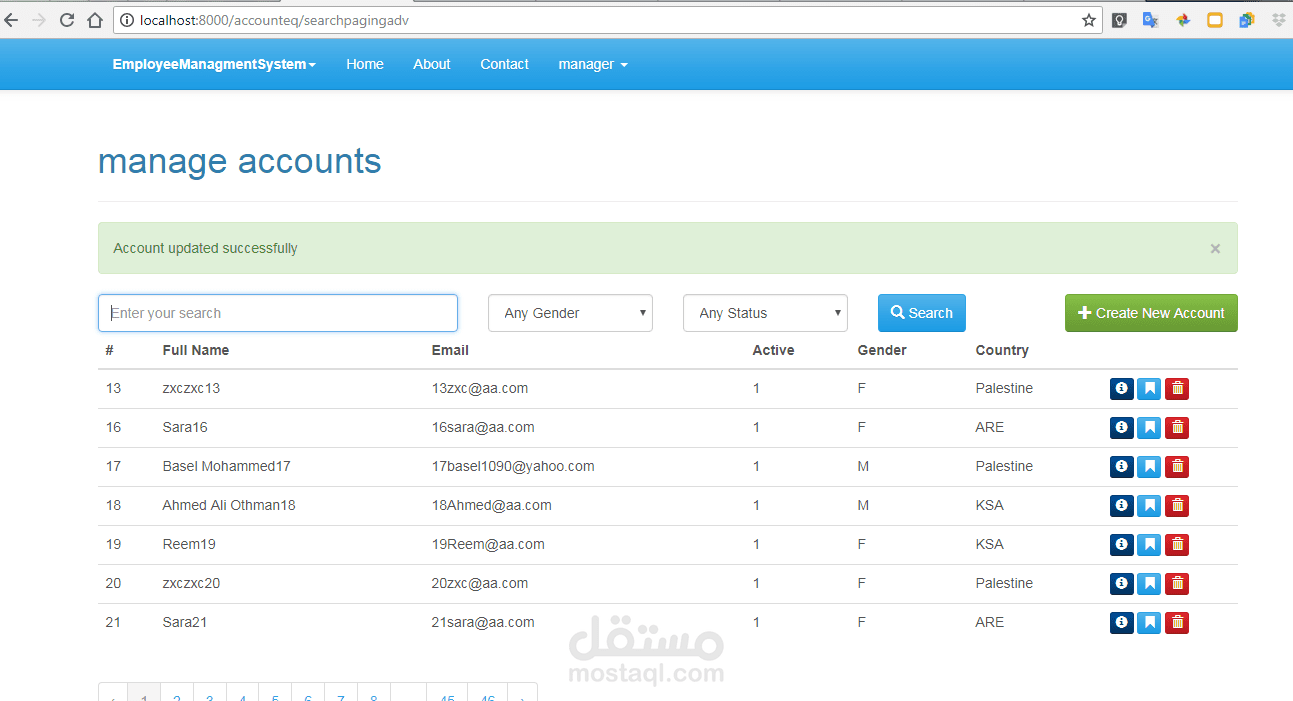This screenshot has width=1293, height=701.
Task: Go to the About page
Action: coord(431,64)
